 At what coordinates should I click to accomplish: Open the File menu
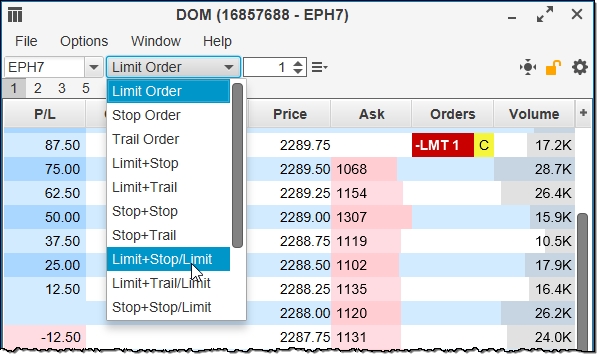tap(26, 41)
